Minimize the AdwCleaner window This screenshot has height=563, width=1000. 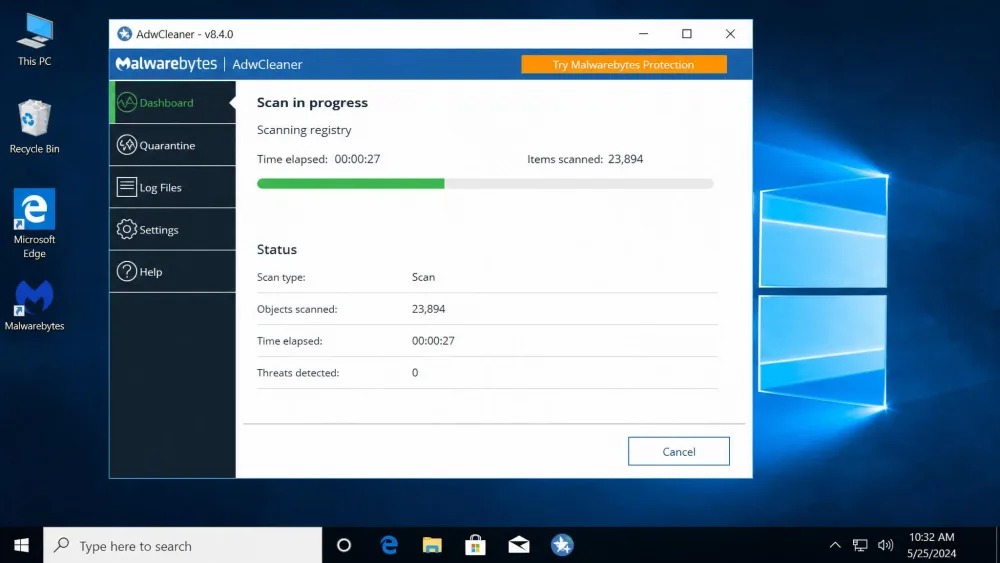pos(643,34)
